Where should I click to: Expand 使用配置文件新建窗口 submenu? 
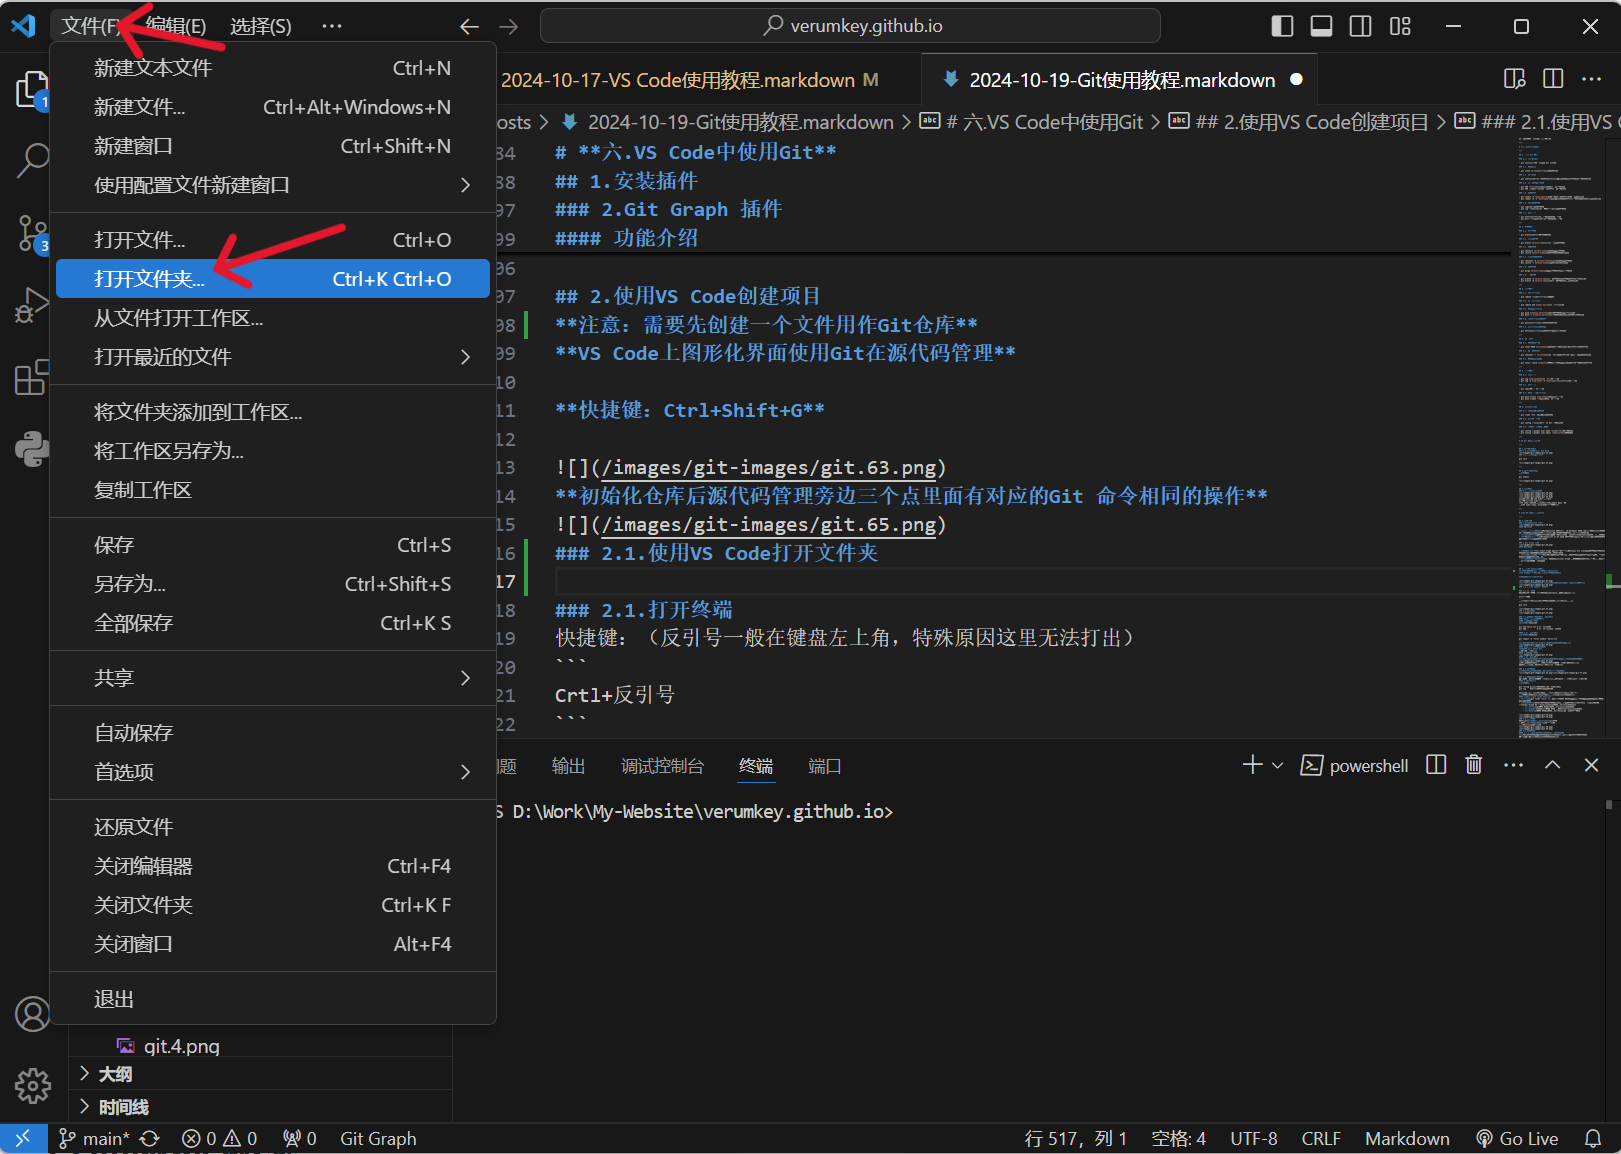click(x=273, y=185)
